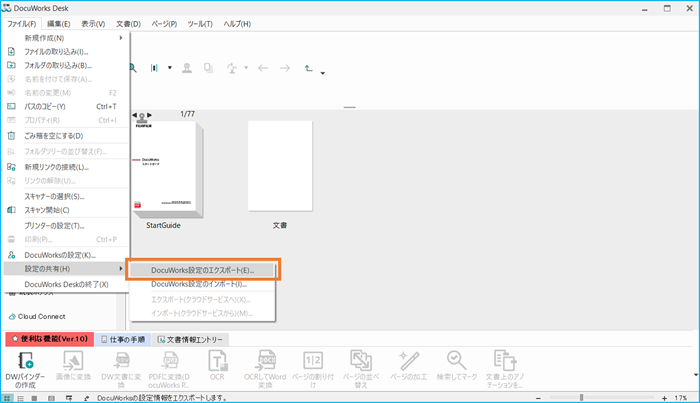Image resolution: width=700 pixels, height=403 pixels.
Task: Click the folder import icon beside フォルダの取り込み
Action: pyautogui.click(x=12, y=66)
